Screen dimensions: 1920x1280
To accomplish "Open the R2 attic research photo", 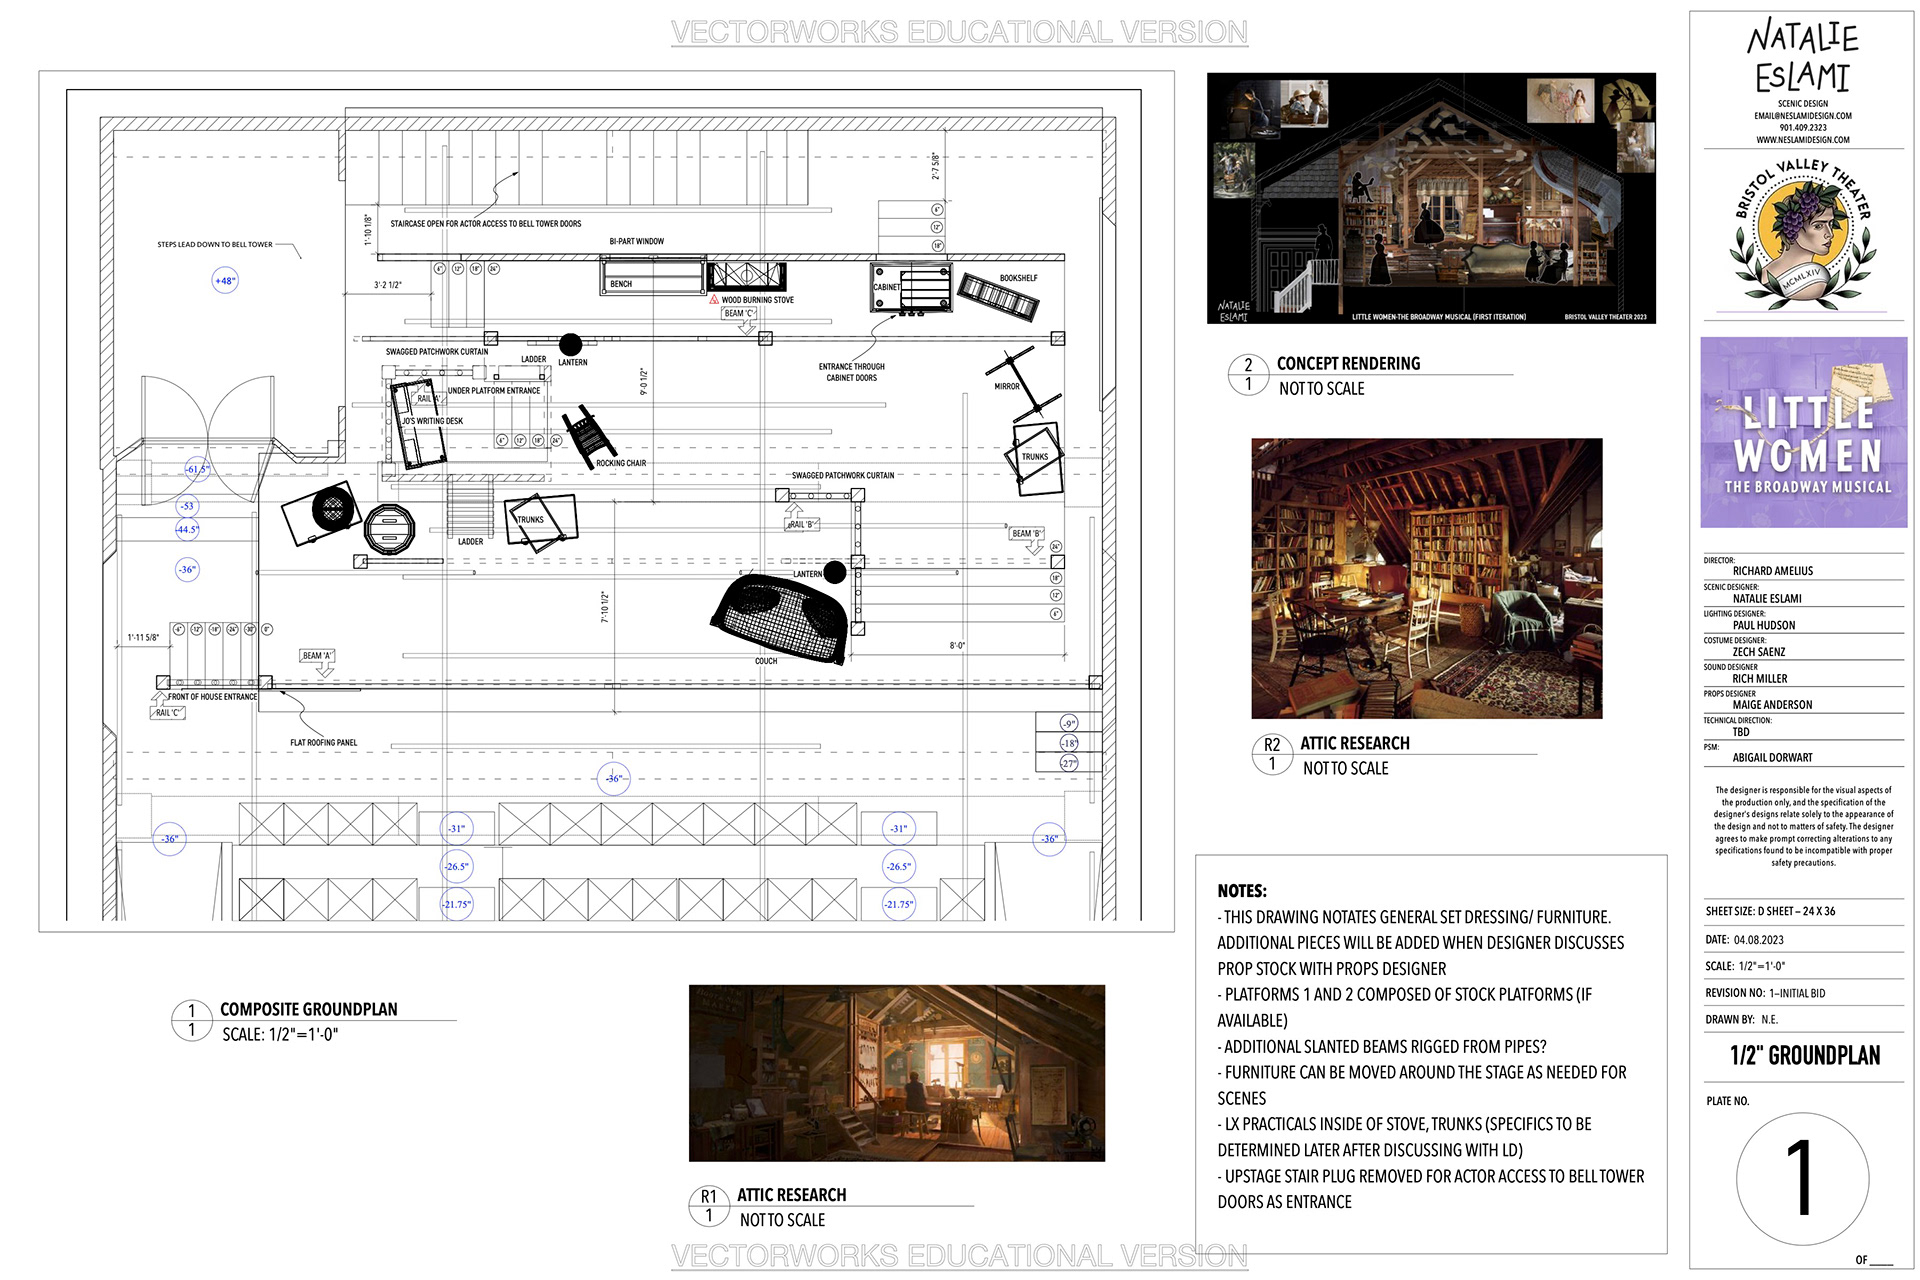I will (x=1426, y=578).
